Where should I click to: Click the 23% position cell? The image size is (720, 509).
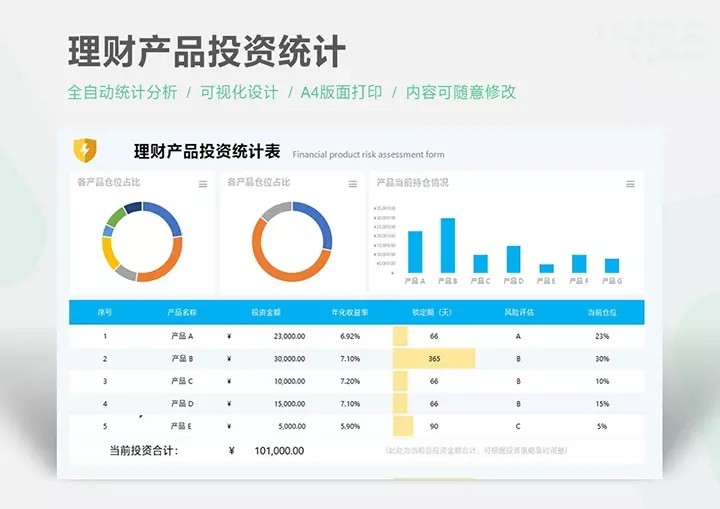[602, 336]
